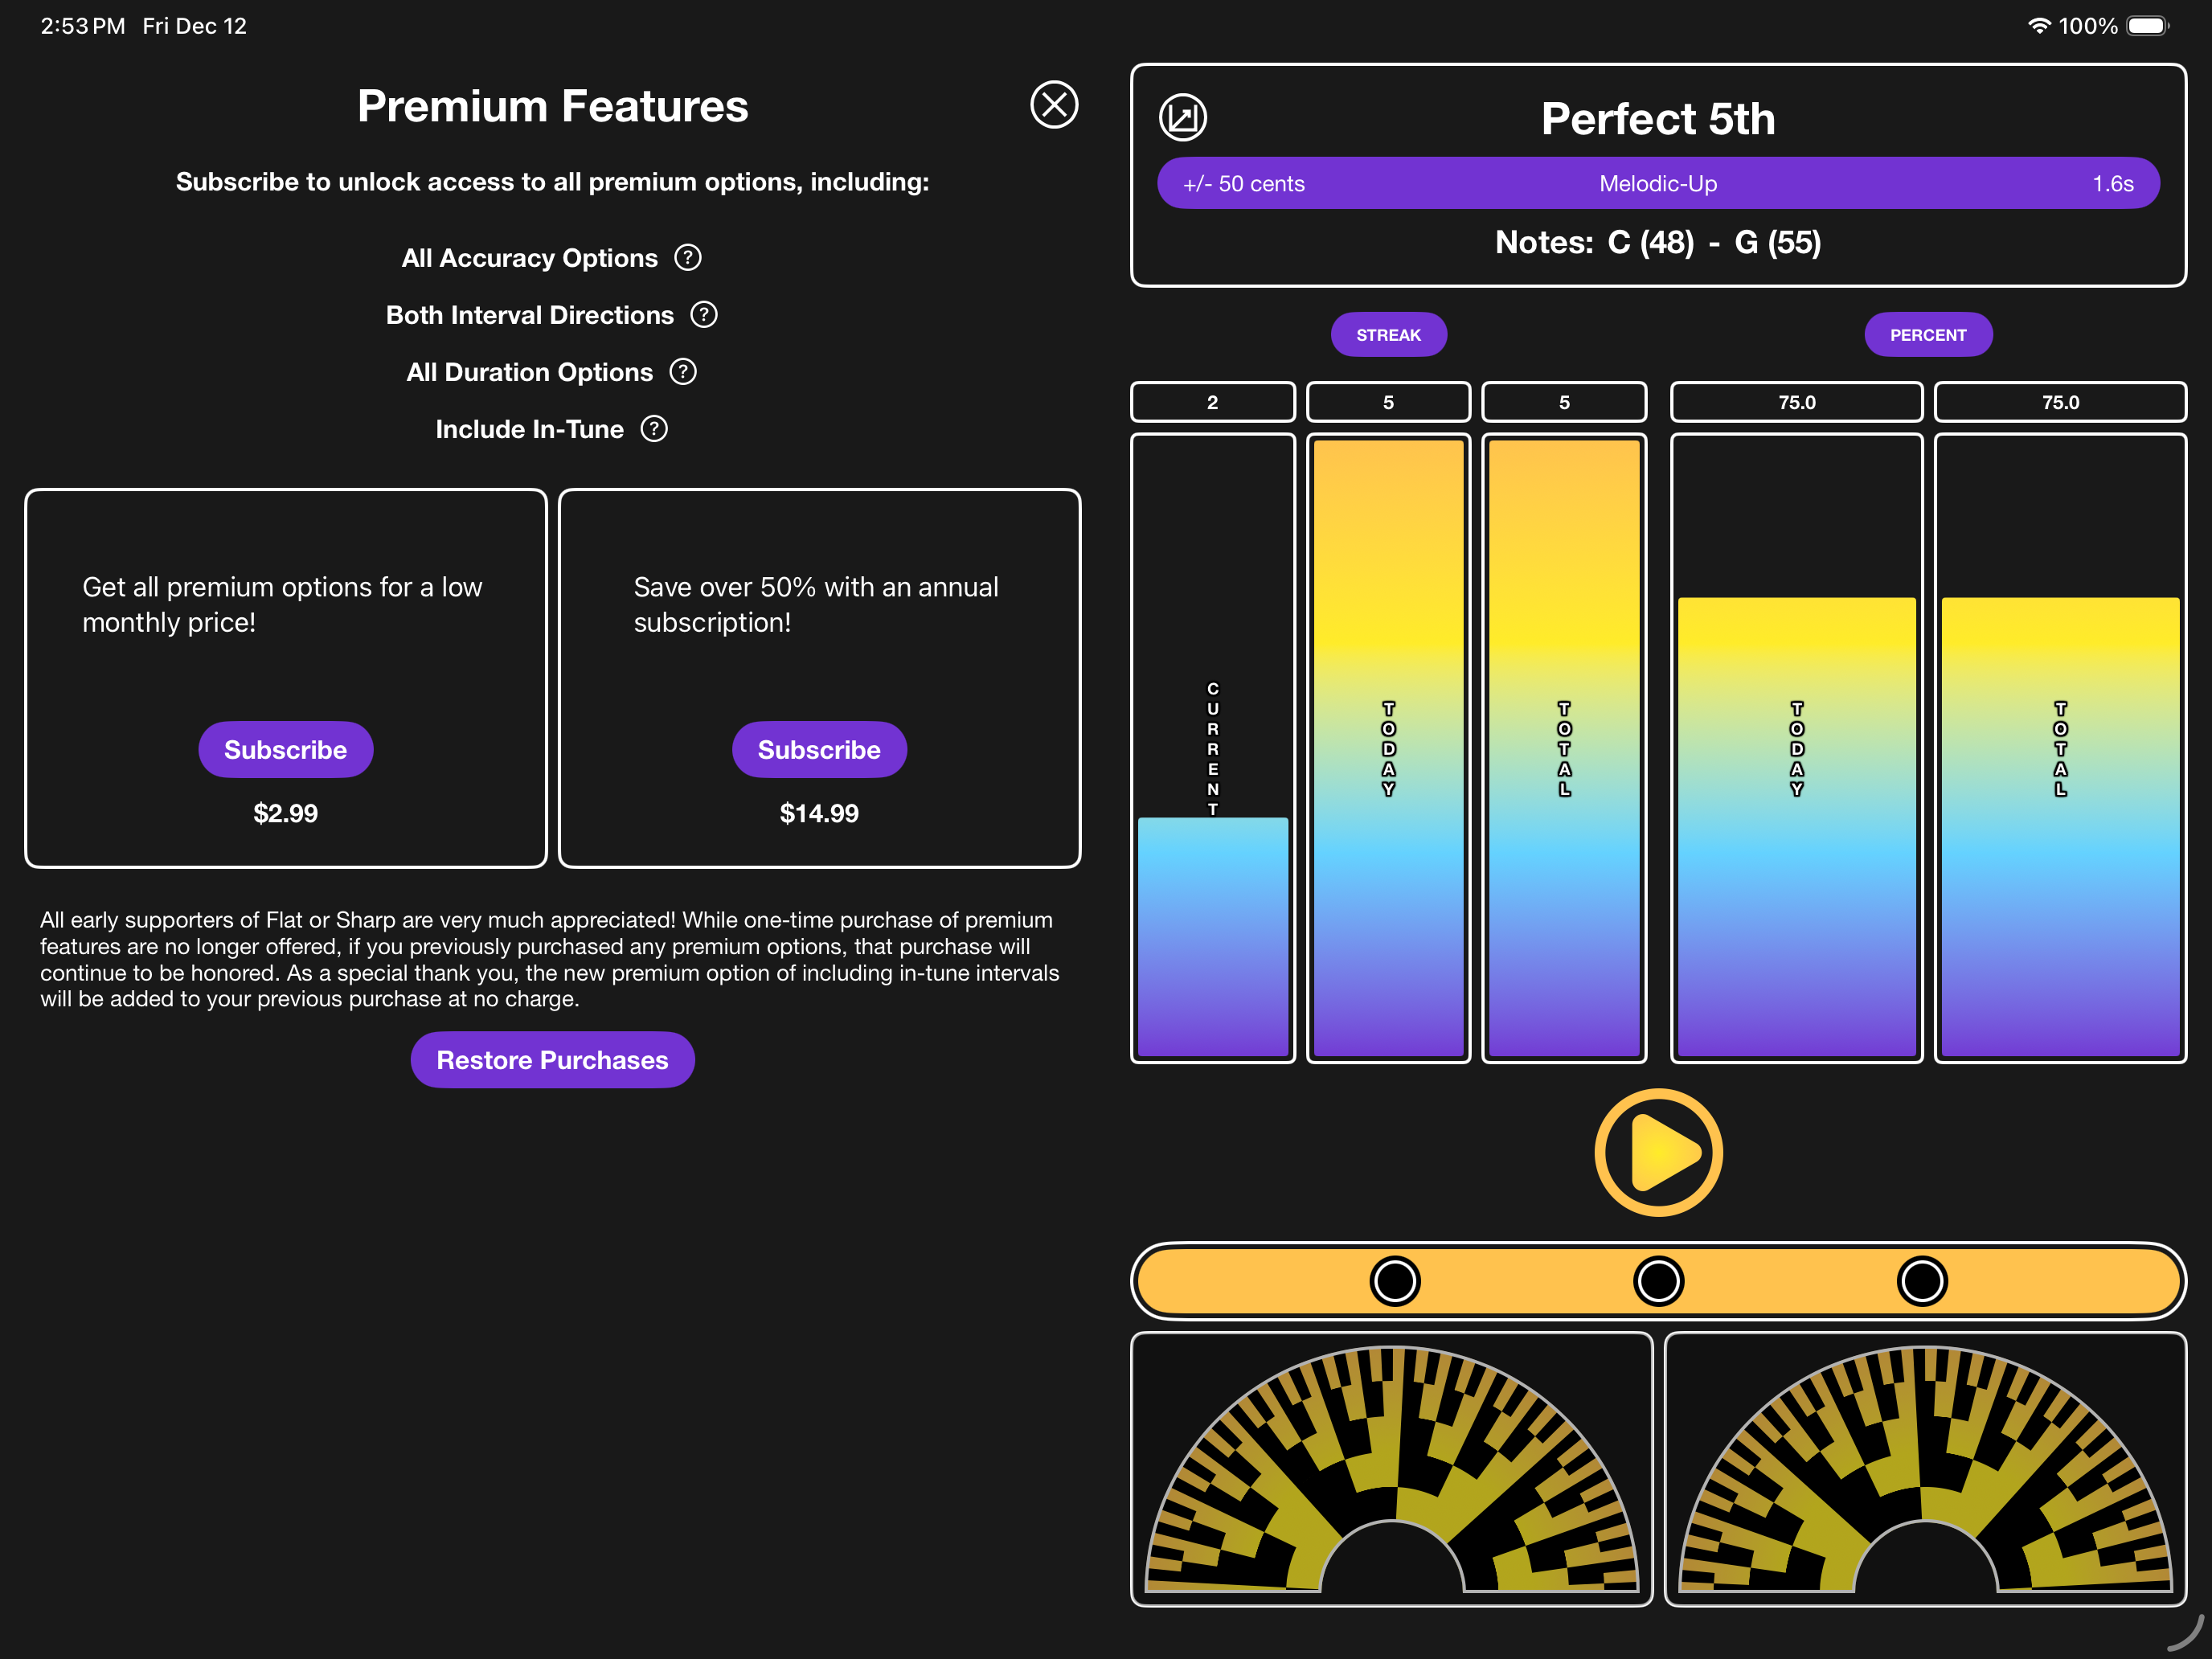
Task: Open help for All Accuracy Options
Action: tap(688, 258)
